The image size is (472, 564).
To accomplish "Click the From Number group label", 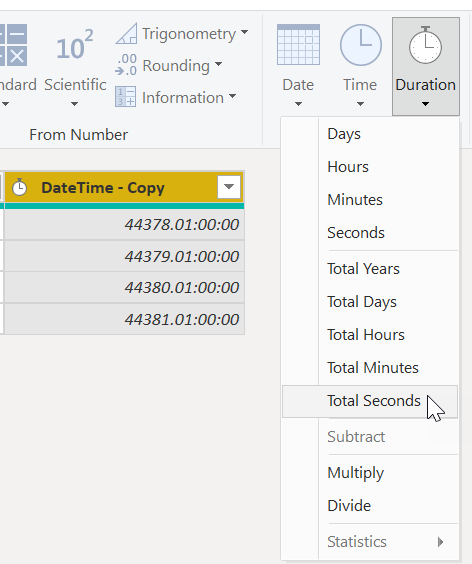I will (78, 135).
